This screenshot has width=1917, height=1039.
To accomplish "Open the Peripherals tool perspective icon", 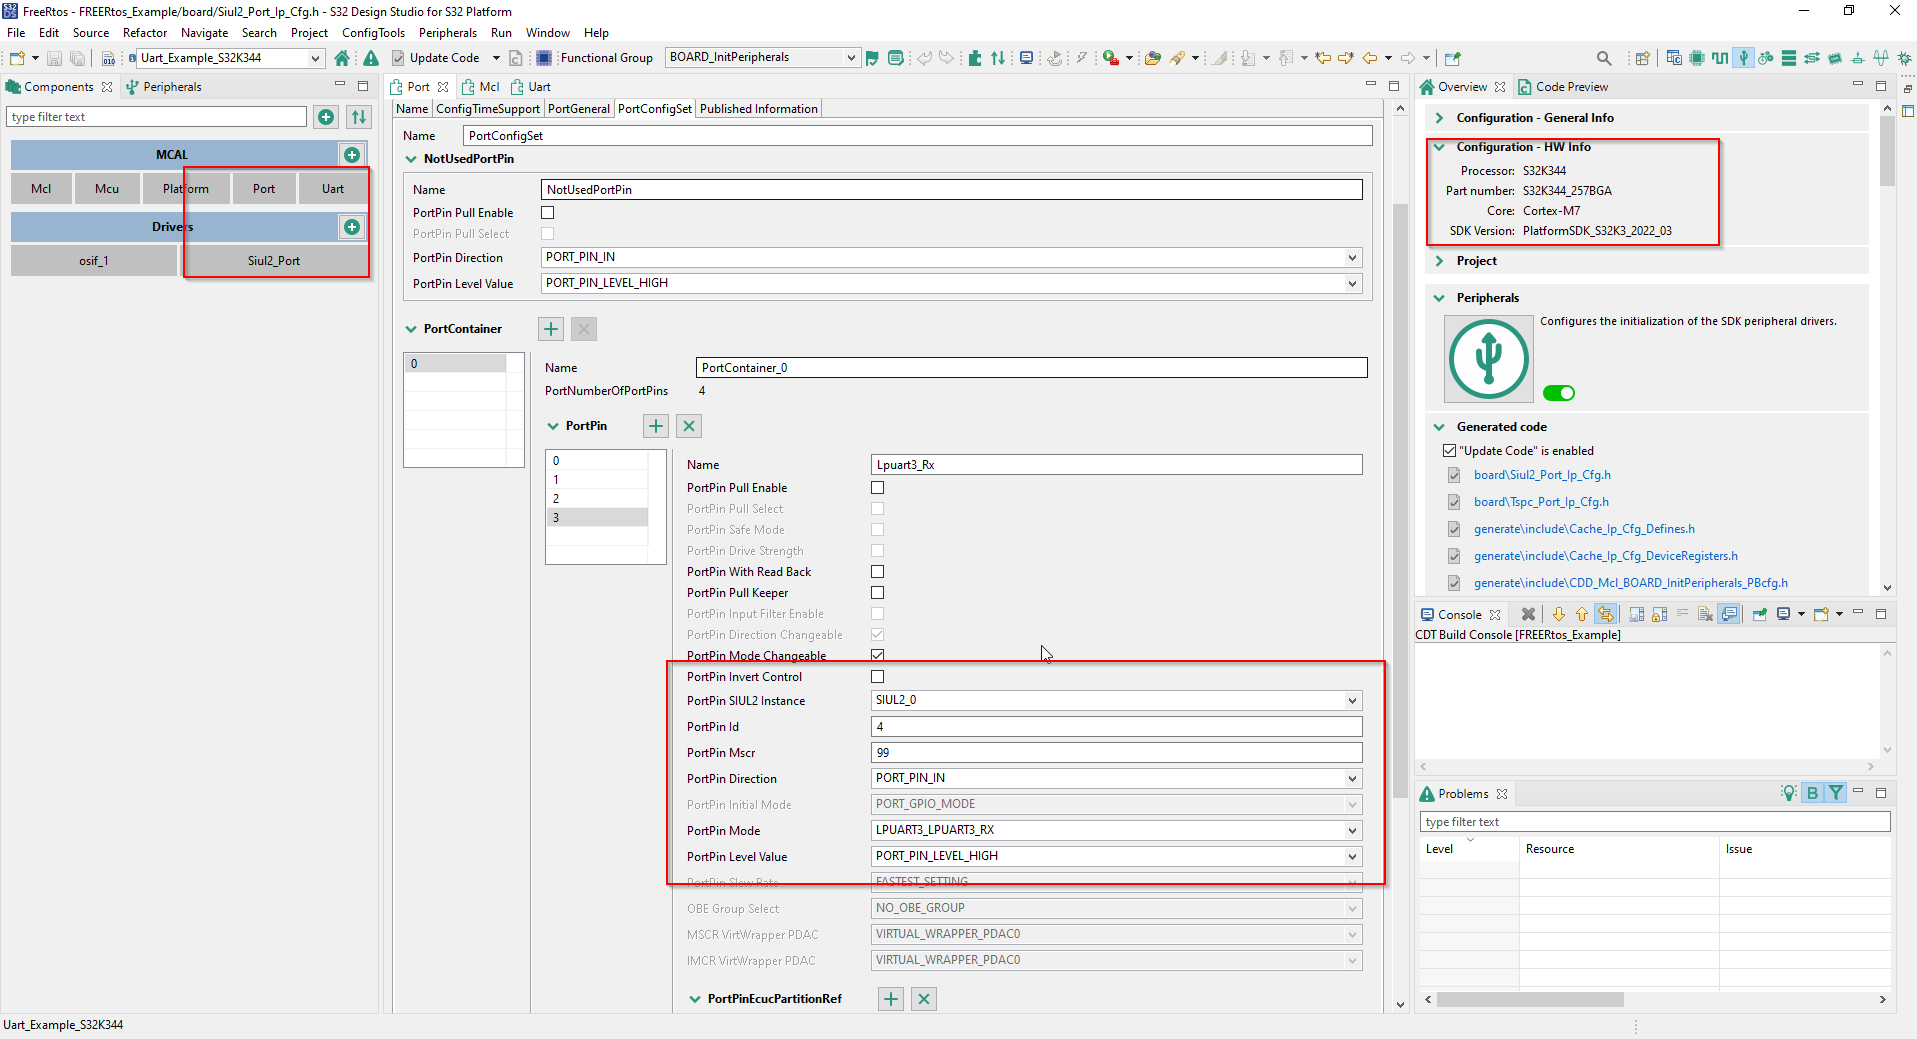I will [x=1743, y=58].
